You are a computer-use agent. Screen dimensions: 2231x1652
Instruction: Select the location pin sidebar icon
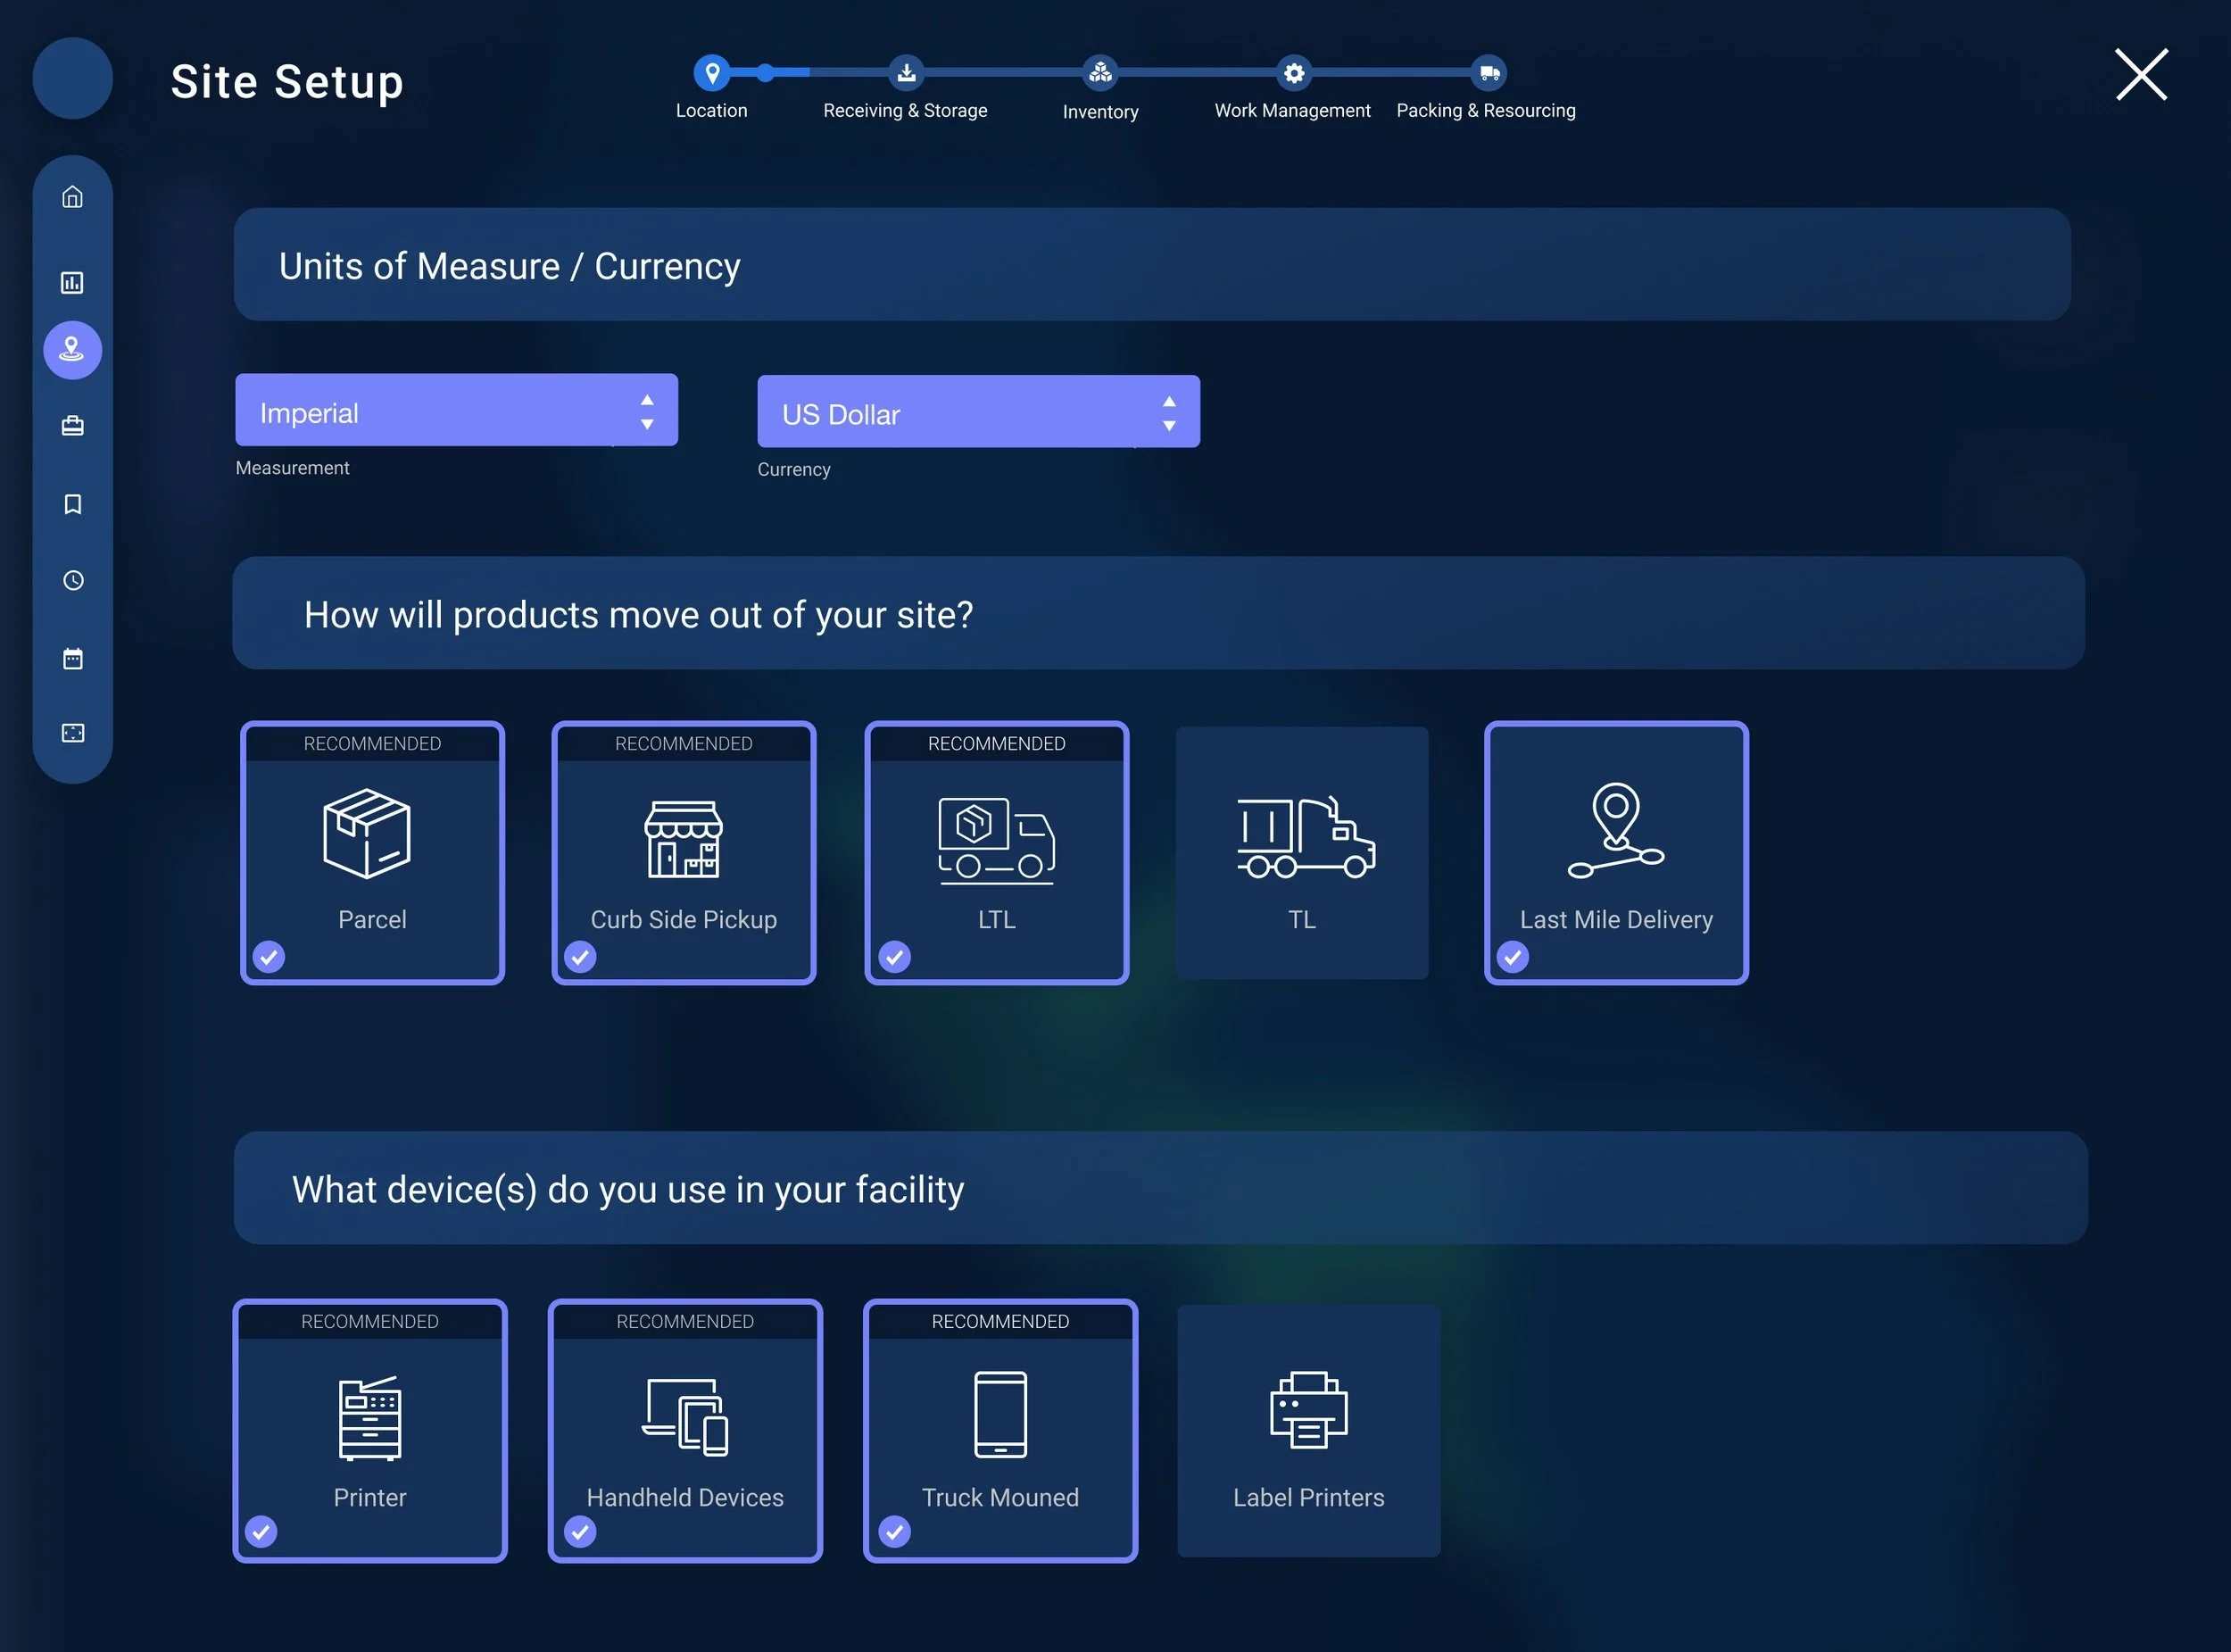pos(72,350)
